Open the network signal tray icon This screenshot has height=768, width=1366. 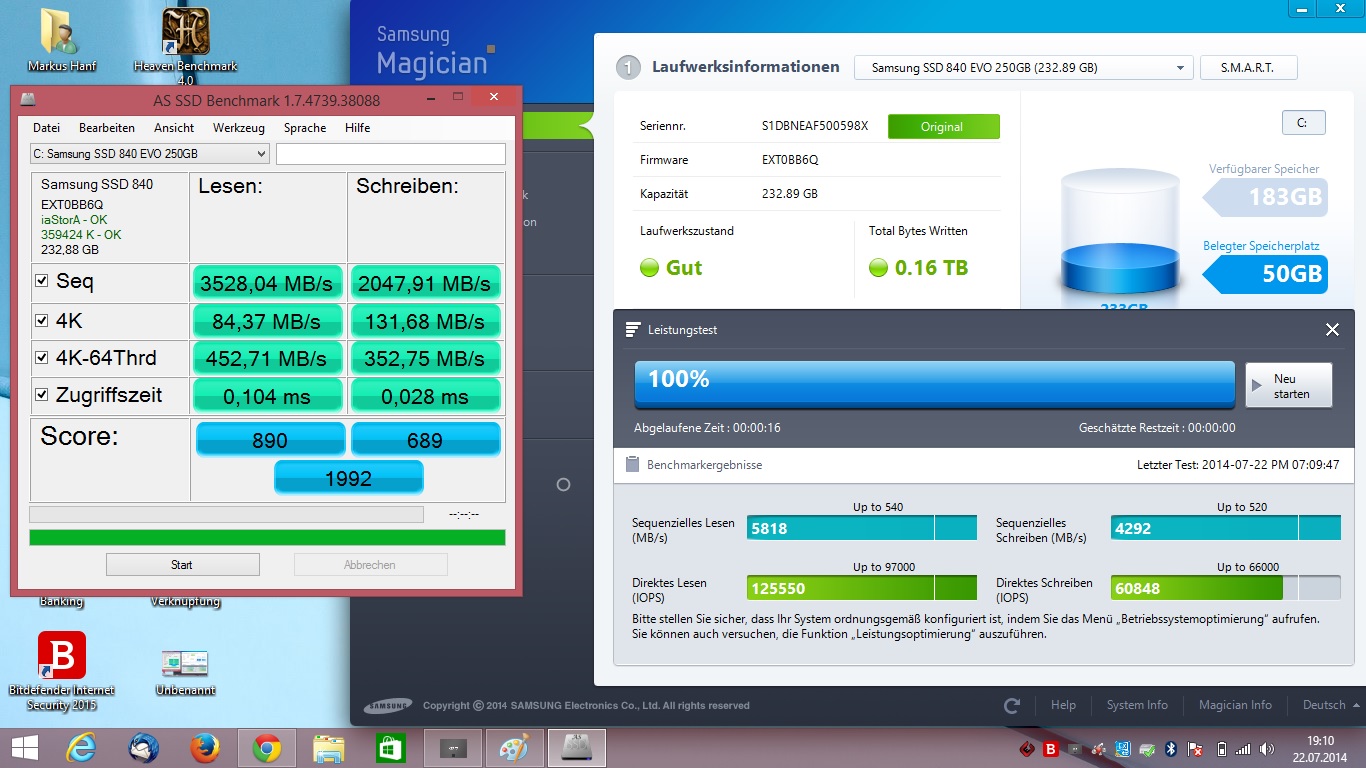pos(1243,748)
